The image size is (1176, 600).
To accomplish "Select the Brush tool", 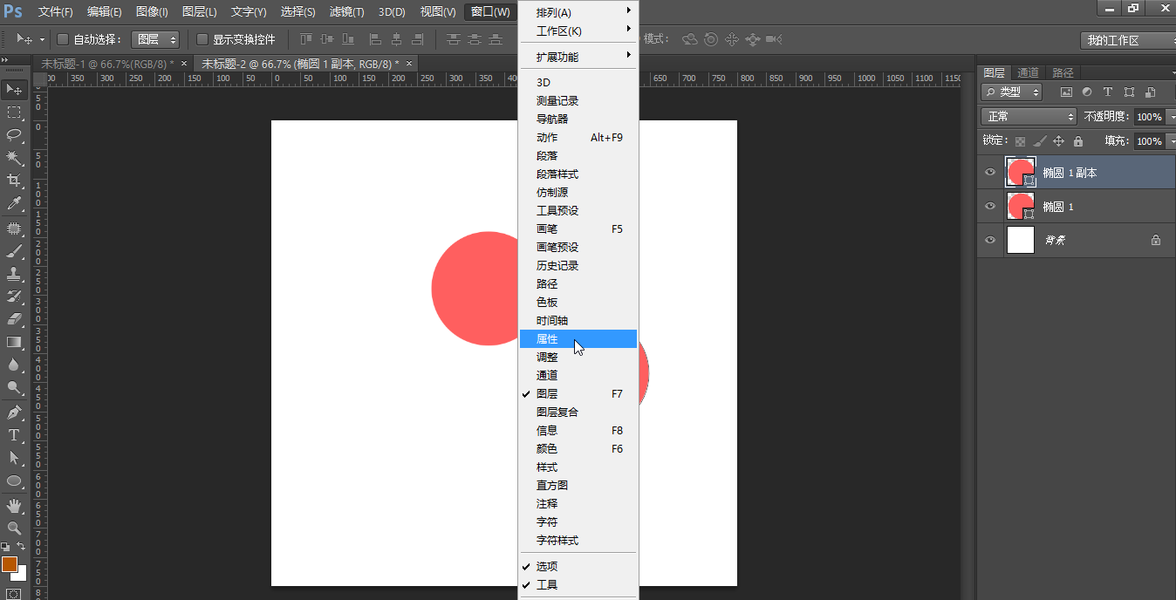I will click(x=14, y=250).
